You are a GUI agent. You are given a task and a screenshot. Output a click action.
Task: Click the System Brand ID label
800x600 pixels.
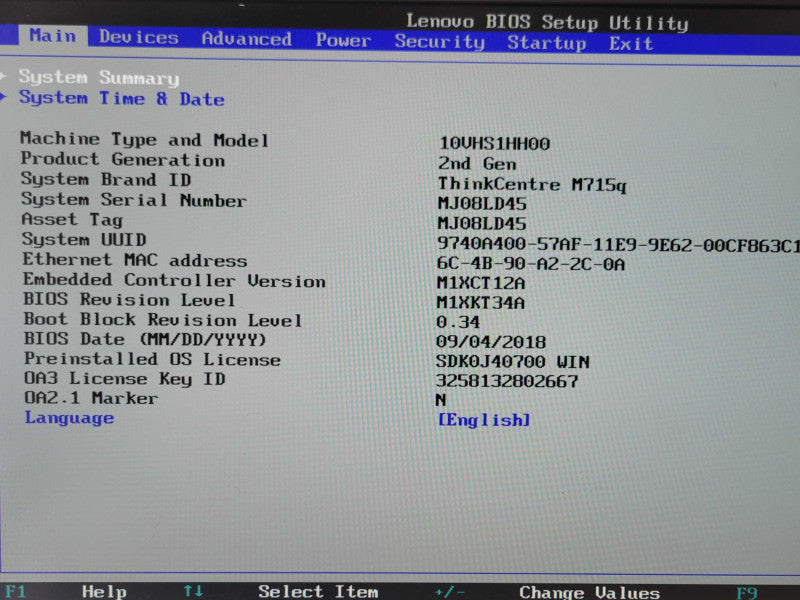click(106, 180)
